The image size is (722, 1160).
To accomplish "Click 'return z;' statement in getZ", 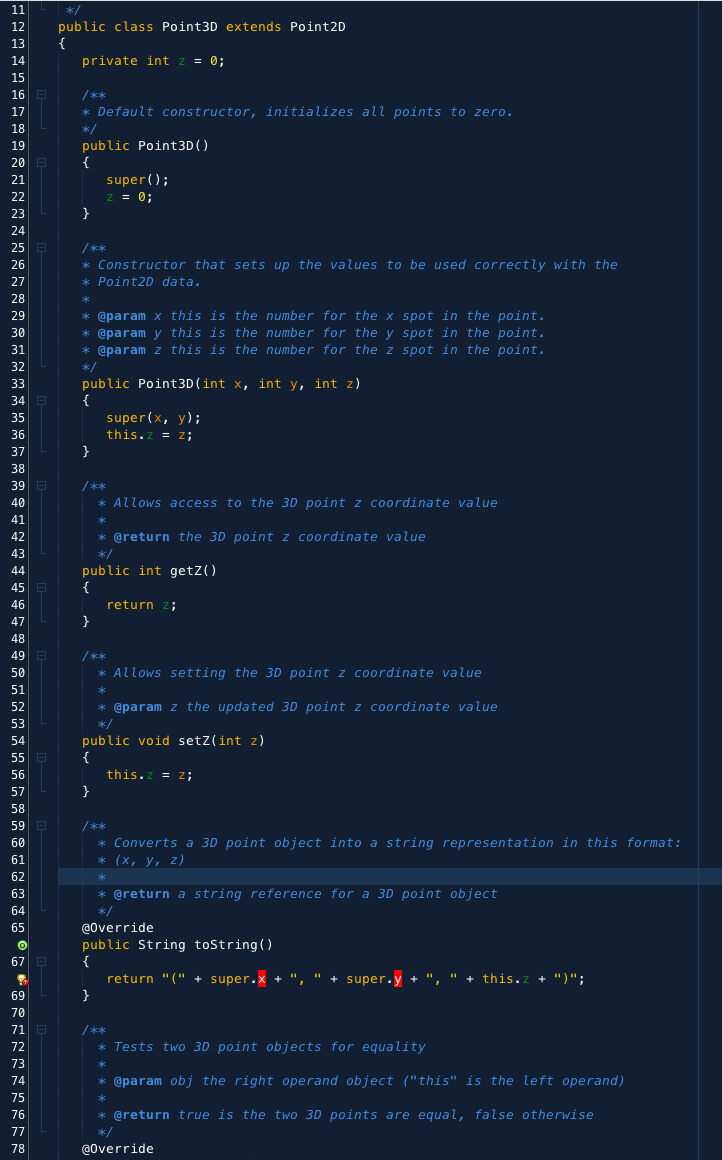I will point(141,605).
